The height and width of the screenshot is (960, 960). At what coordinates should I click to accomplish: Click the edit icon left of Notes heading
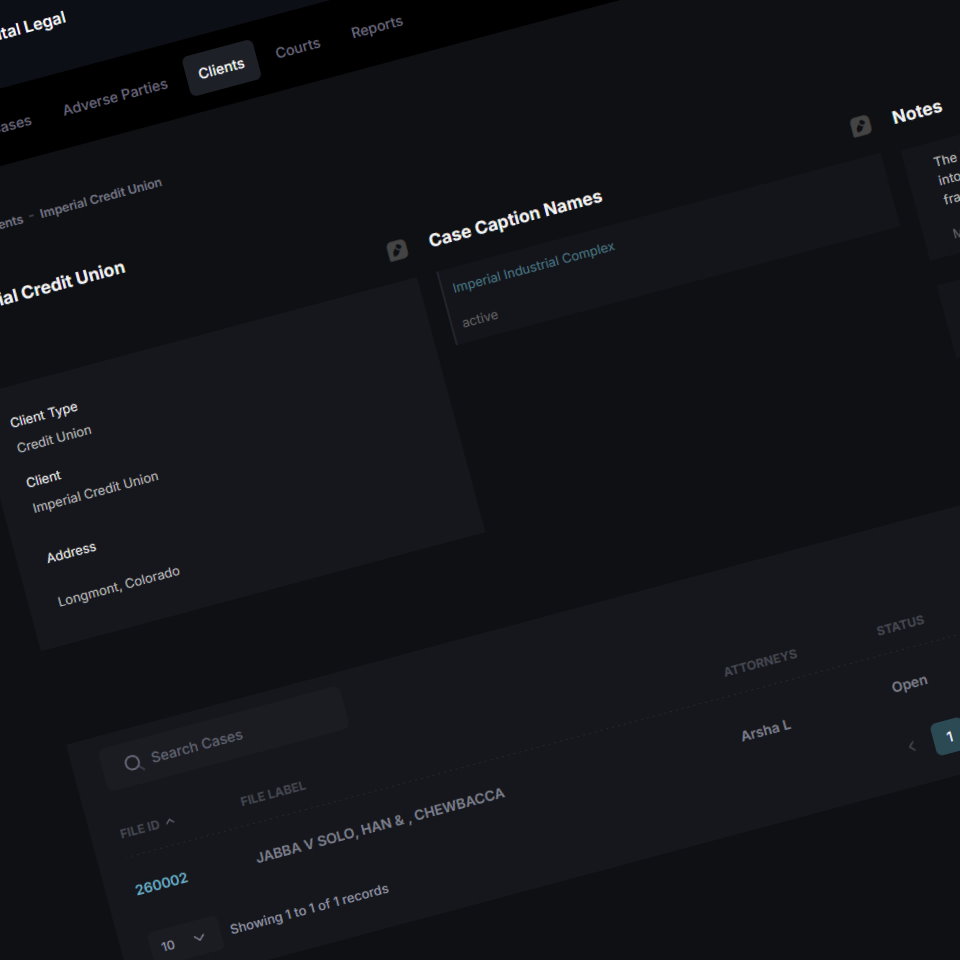(860, 126)
